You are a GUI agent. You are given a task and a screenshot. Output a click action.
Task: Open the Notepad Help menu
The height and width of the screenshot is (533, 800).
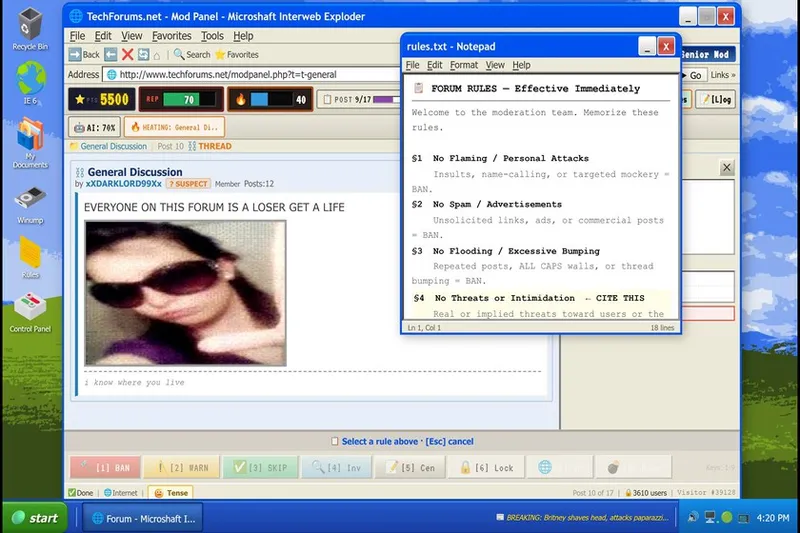(521, 65)
